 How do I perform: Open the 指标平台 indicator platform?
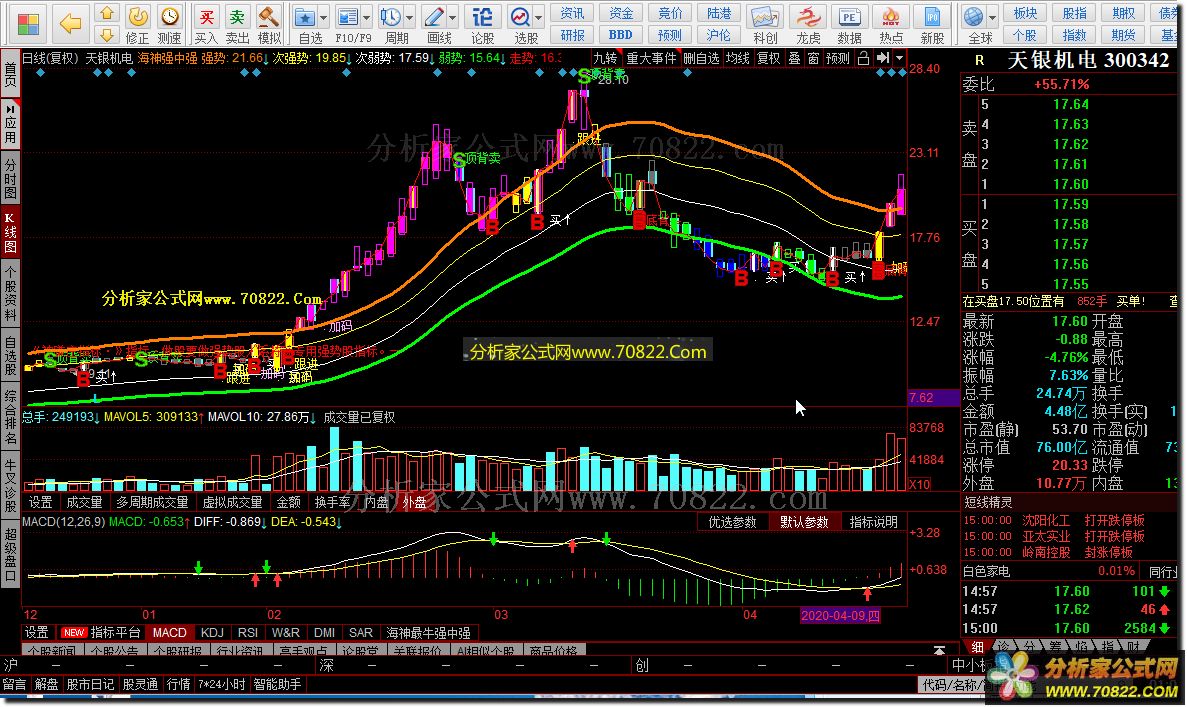(101, 633)
